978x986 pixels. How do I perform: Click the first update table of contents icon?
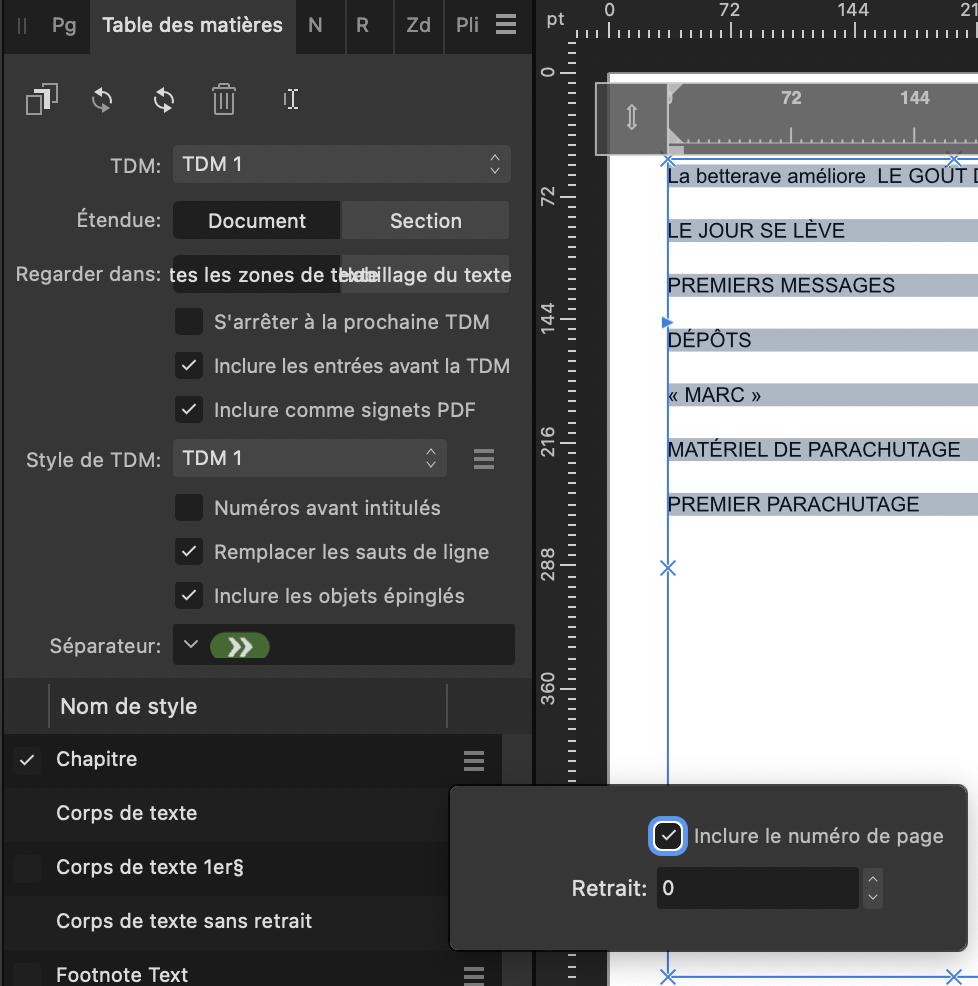click(x=102, y=100)
